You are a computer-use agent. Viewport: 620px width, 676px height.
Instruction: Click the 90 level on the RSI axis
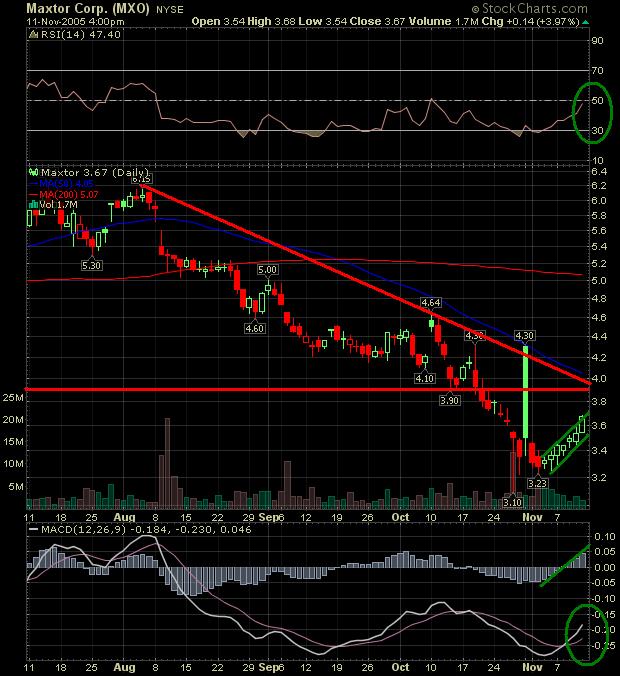coord(598,41)
